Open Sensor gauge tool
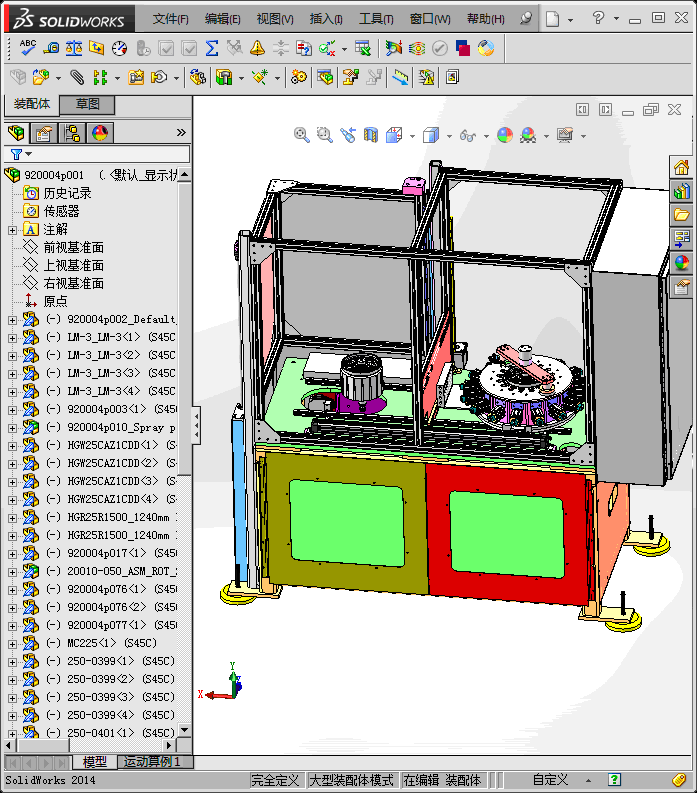 (120, 48)
